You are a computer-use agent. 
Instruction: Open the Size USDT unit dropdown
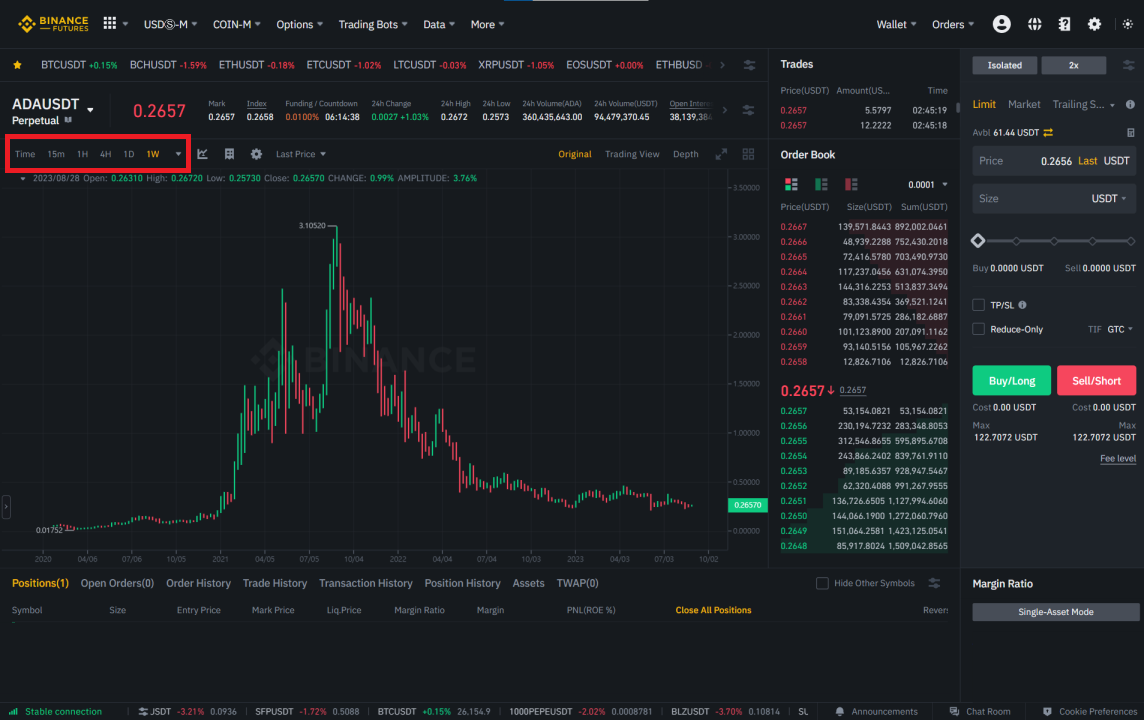coord(1109,198)
